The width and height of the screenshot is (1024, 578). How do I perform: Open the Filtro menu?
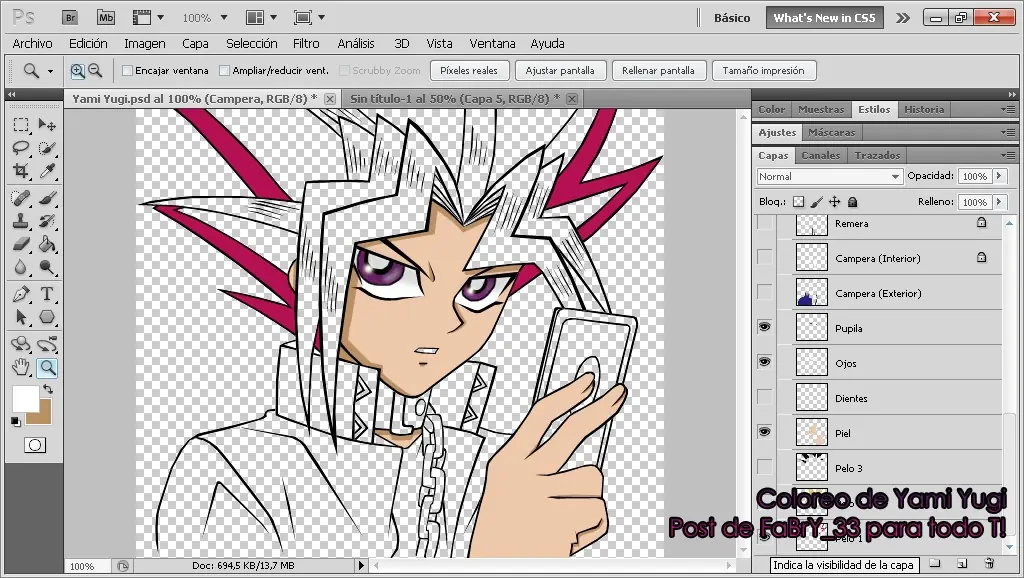pyautogui.click(x=306, y=43)
